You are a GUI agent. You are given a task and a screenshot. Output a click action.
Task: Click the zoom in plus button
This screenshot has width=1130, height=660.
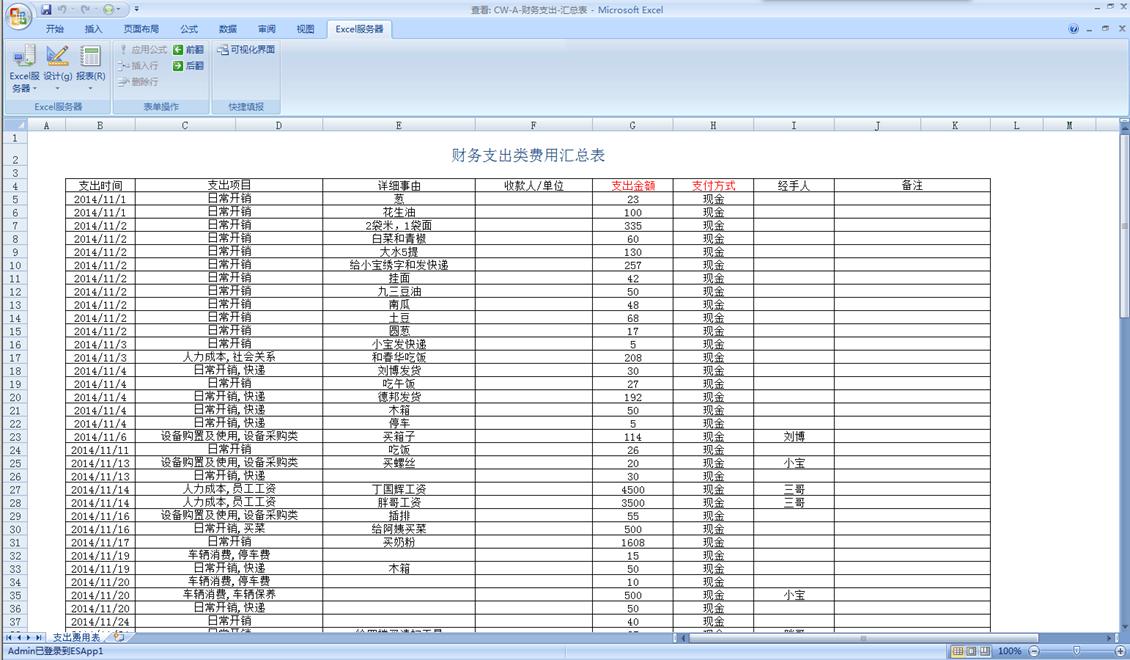tap(1119, 651)
